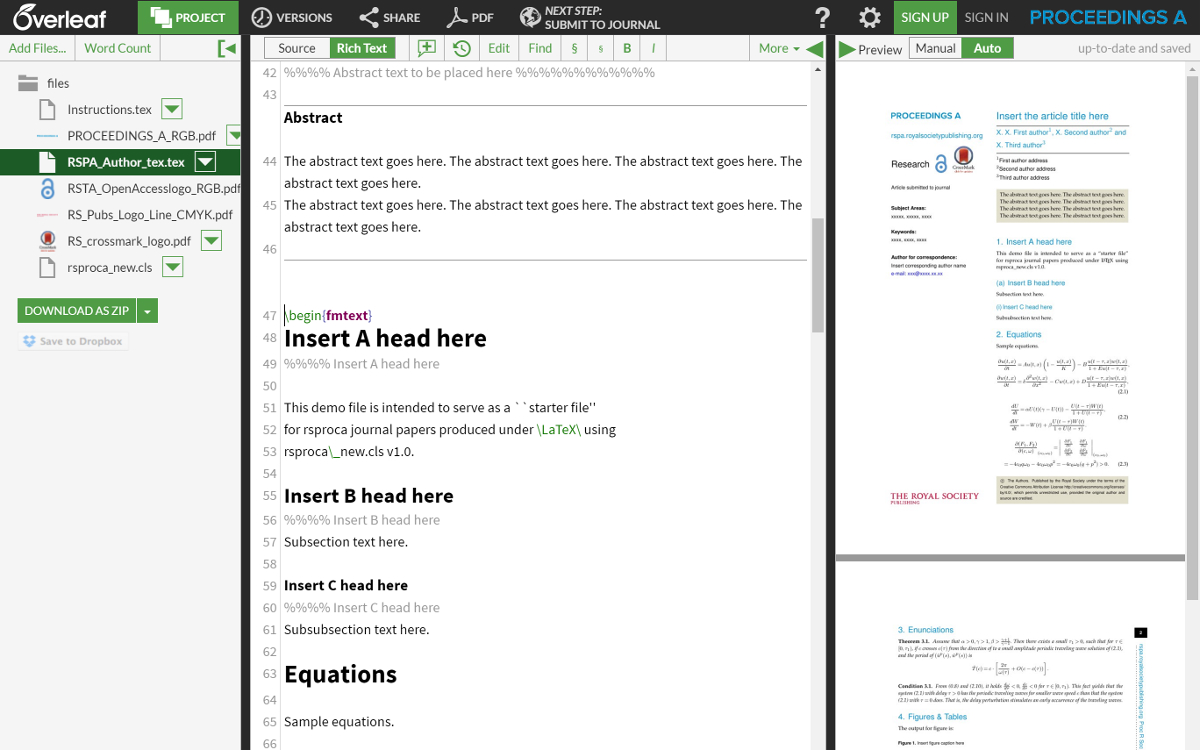Apply italic formatting with the I button
Image resolution: width=1200 pixels, height=750 pixels.
pos(654,48)
